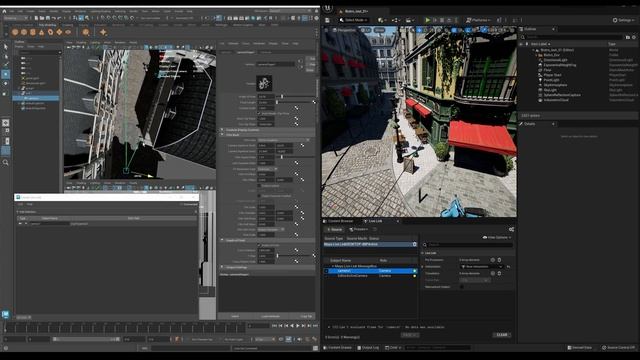
Task: Open the Content Drawer
Action: (338, 348)
